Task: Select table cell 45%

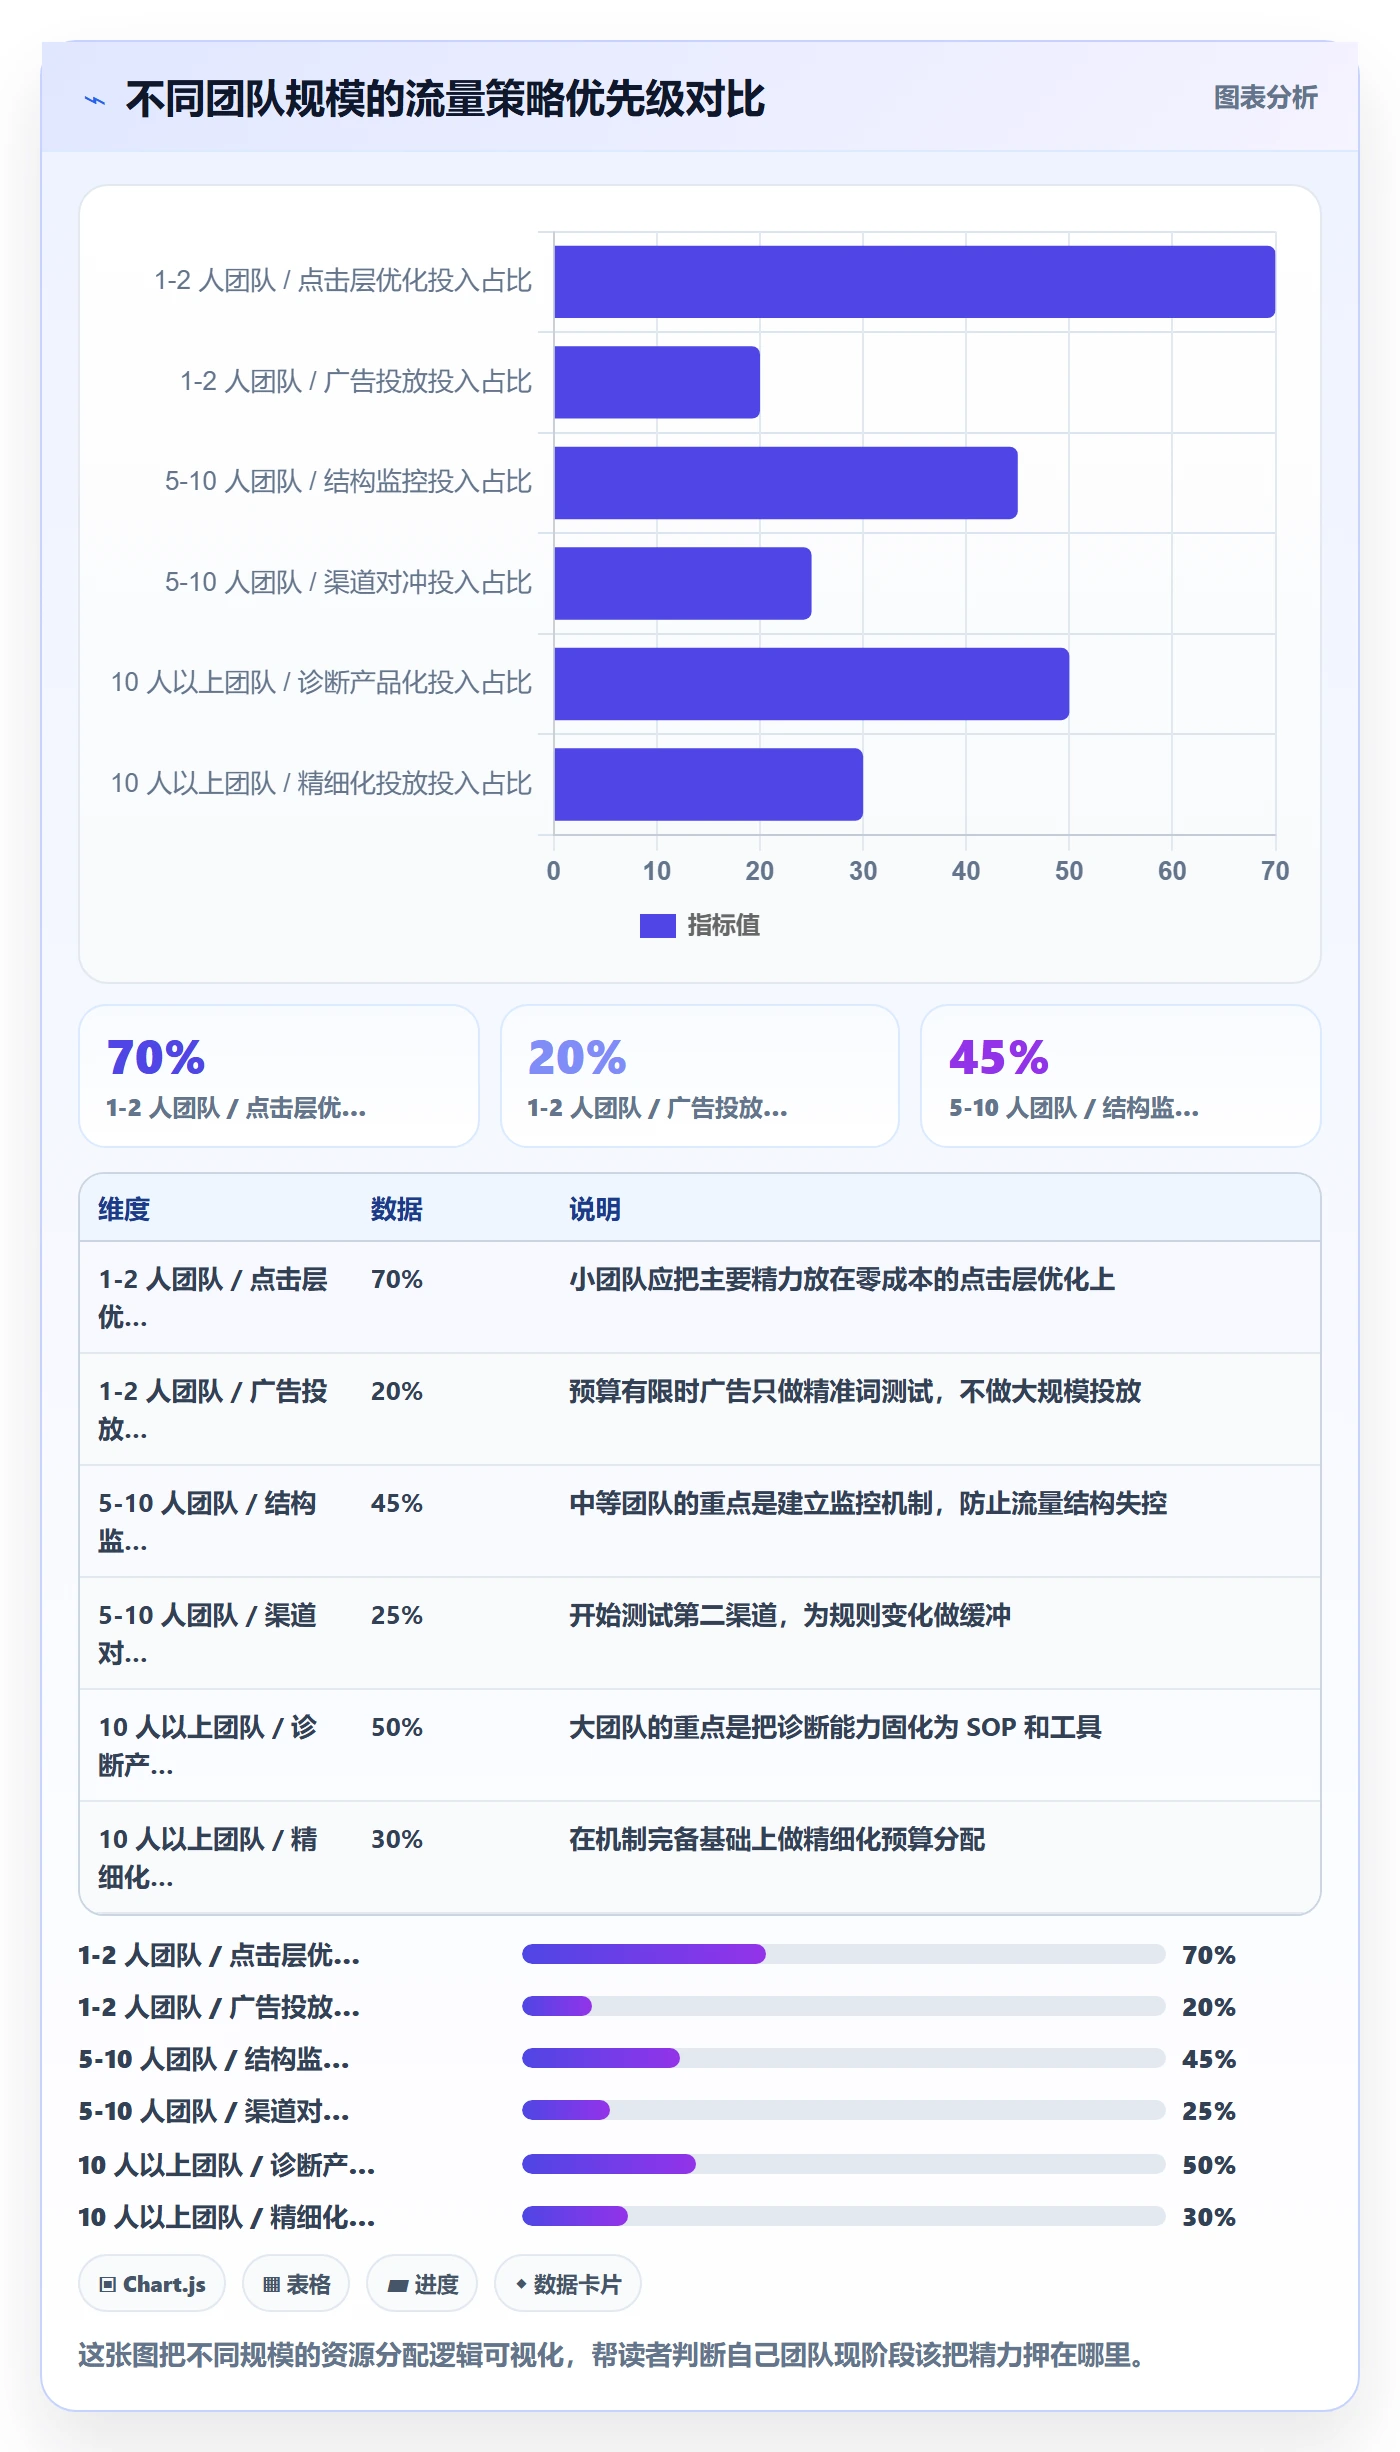Action: pos(397,1503)
